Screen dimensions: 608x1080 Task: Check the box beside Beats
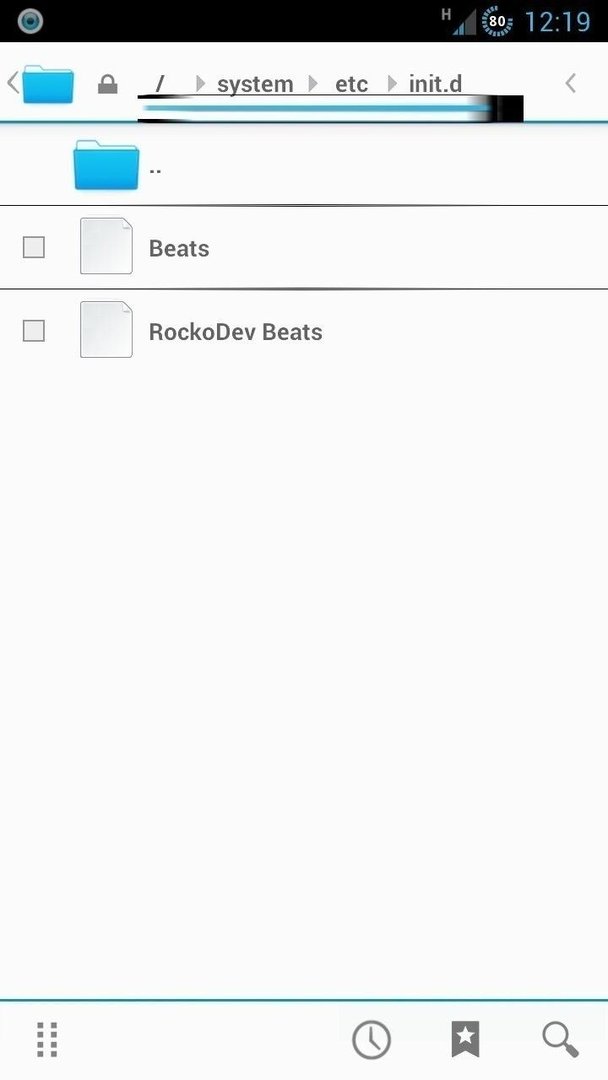point(34,247)
